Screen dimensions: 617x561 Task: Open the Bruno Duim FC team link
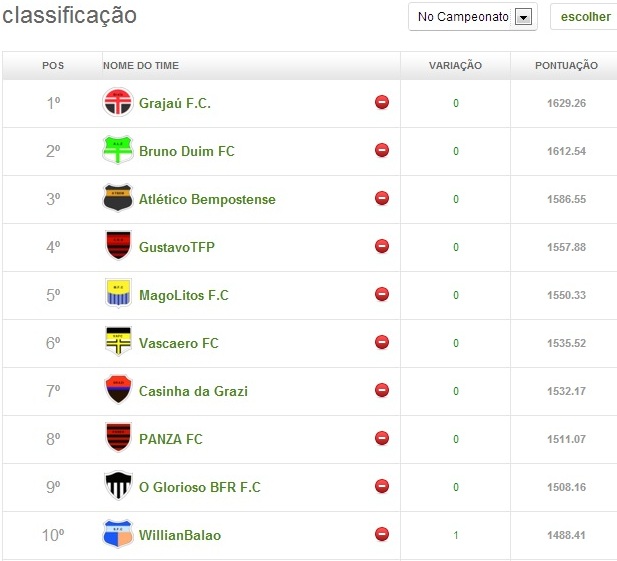[x=187, y=151]
